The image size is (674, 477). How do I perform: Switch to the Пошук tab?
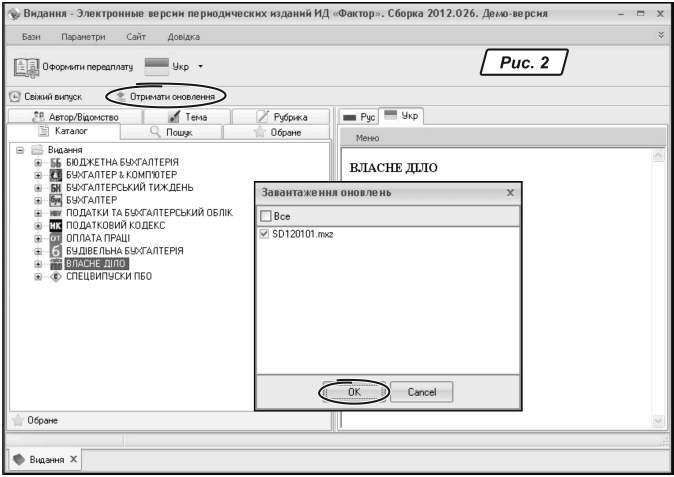pyautogui.click(x=167, y=131)
